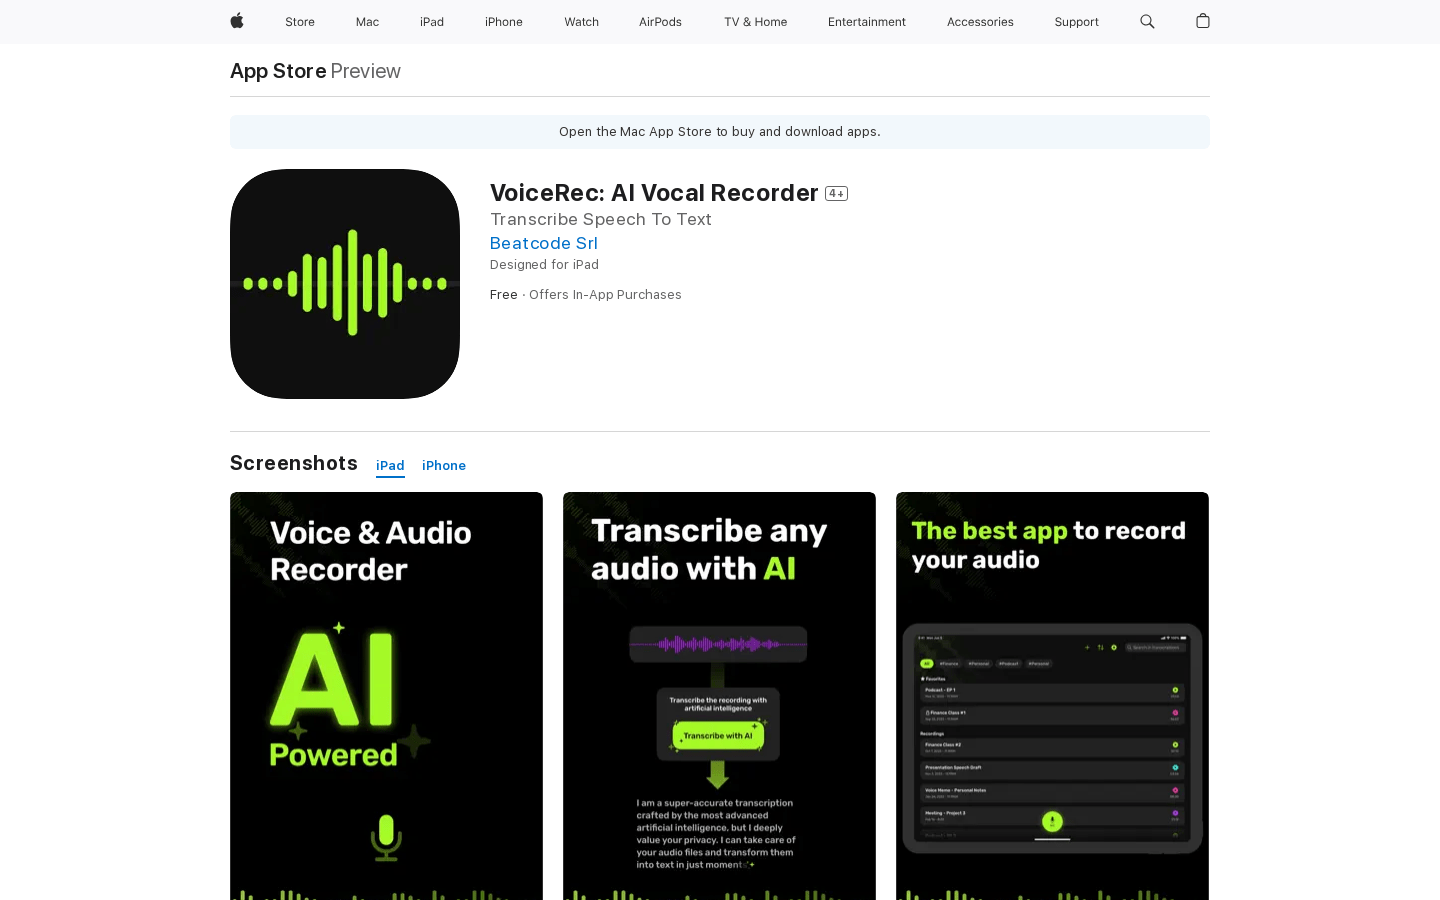Click the 4+ age rating badge
Screen dimensions: 1440x900
pos(836,193)
